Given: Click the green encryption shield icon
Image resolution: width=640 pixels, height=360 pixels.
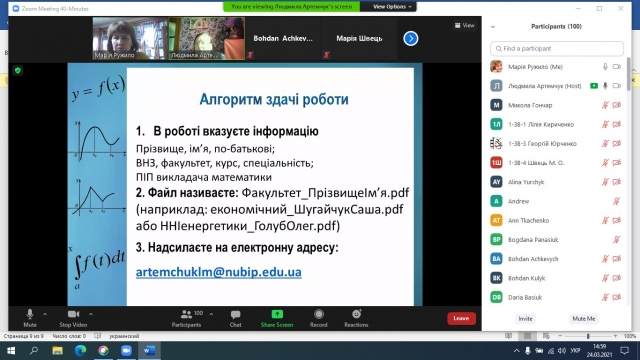Looking at the screenshot, I should 18,71.
